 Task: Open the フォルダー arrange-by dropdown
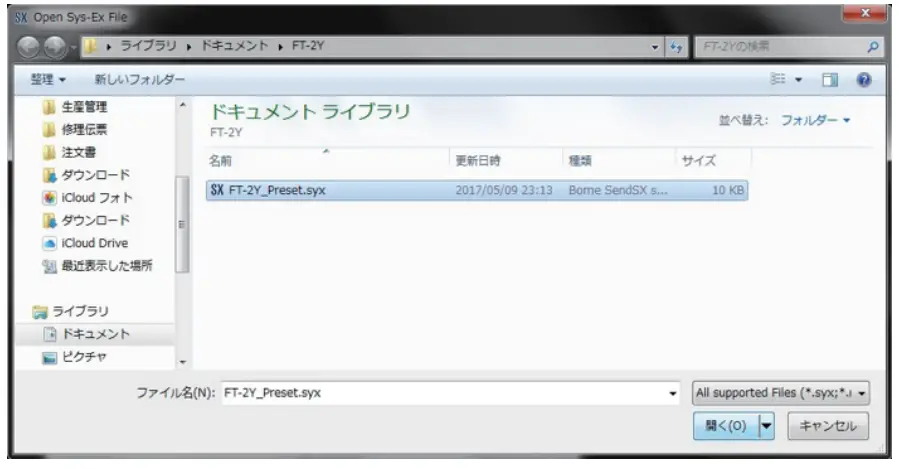point(815,120)
